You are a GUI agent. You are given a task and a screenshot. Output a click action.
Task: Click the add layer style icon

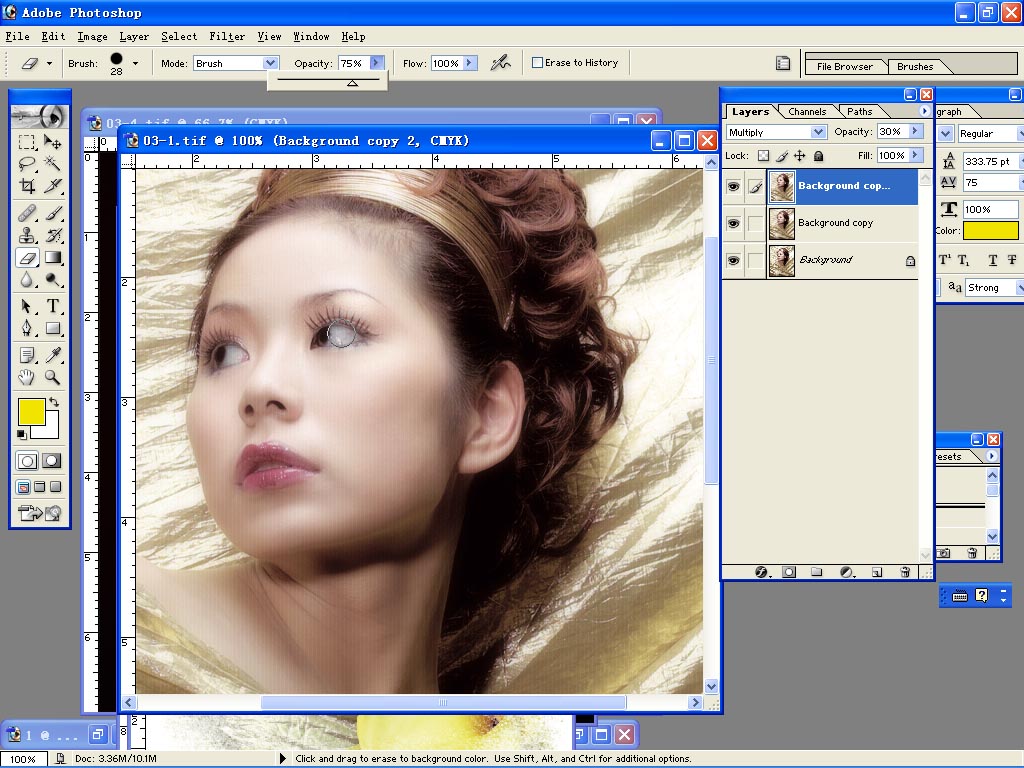(x=761, y=572)
